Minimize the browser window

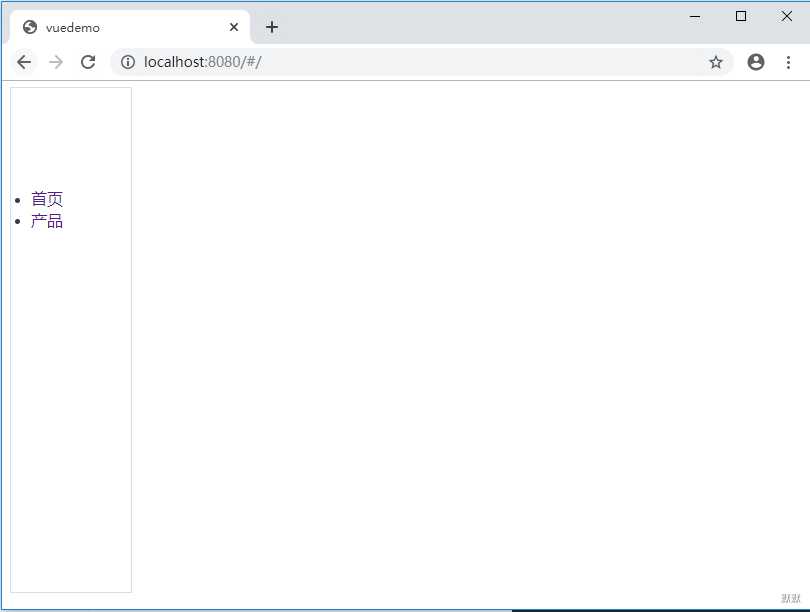click(x=695, y=17)
